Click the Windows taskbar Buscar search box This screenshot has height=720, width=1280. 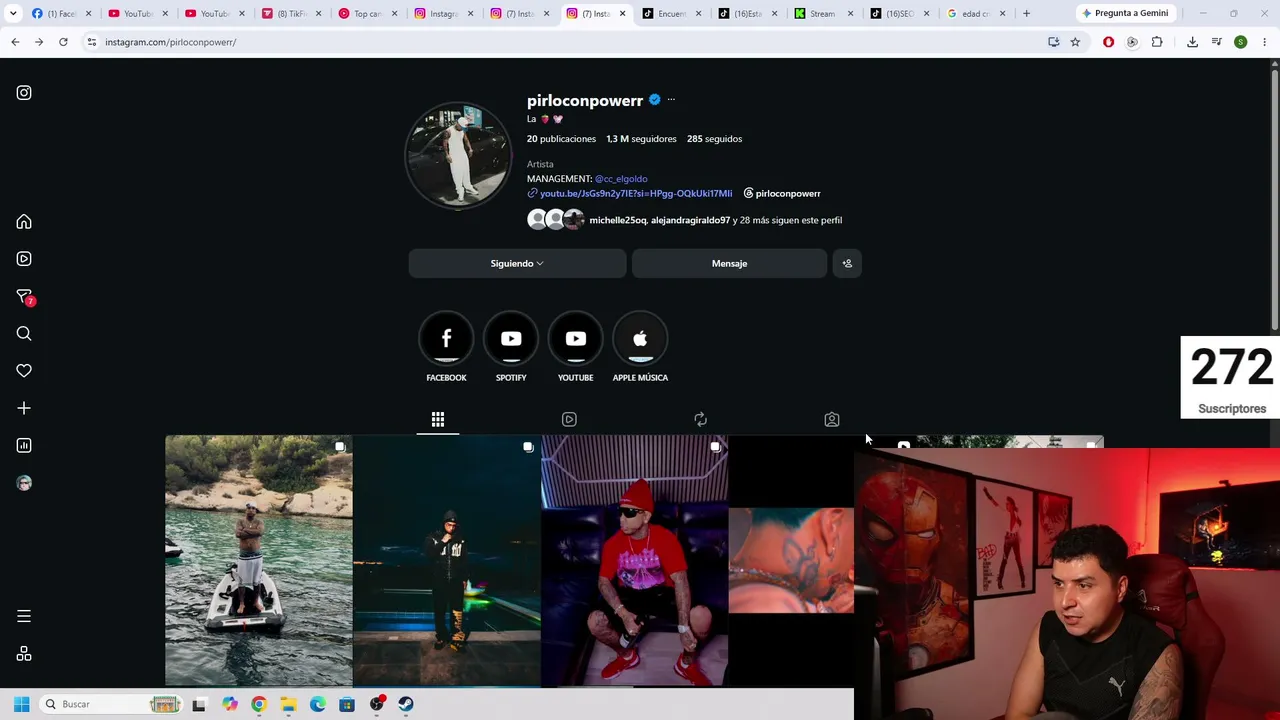(x=111, y=704)
